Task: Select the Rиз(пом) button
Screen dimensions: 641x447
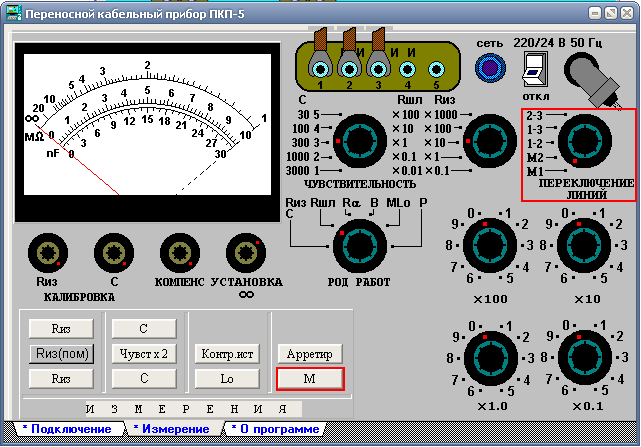Action: [62, 354]
